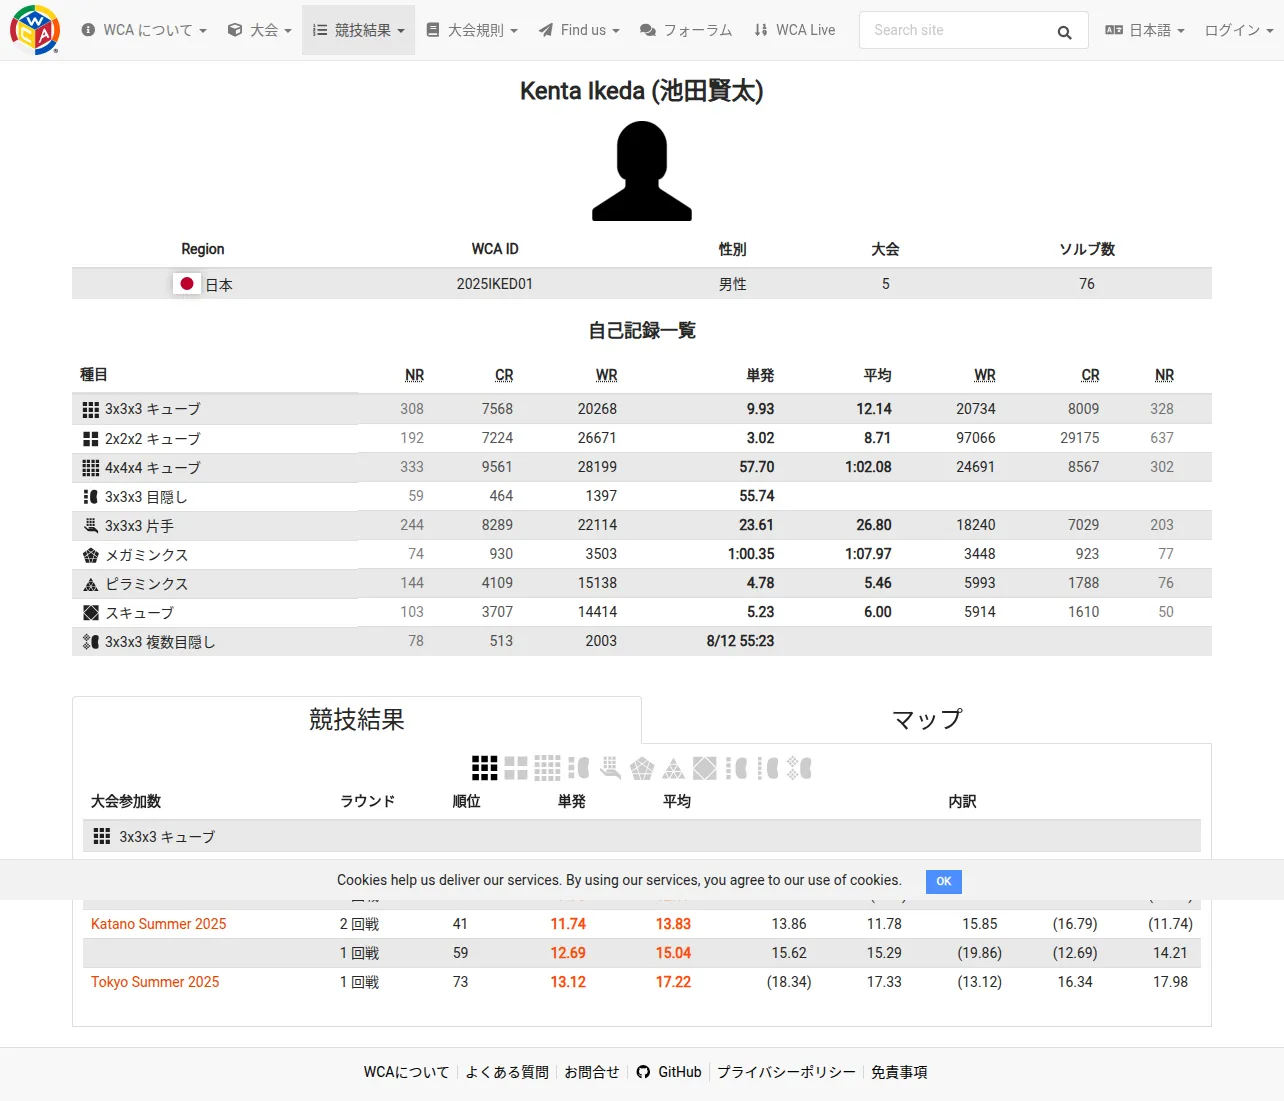Select the 2x2x2 cube event icon filter

coord(516,768)
